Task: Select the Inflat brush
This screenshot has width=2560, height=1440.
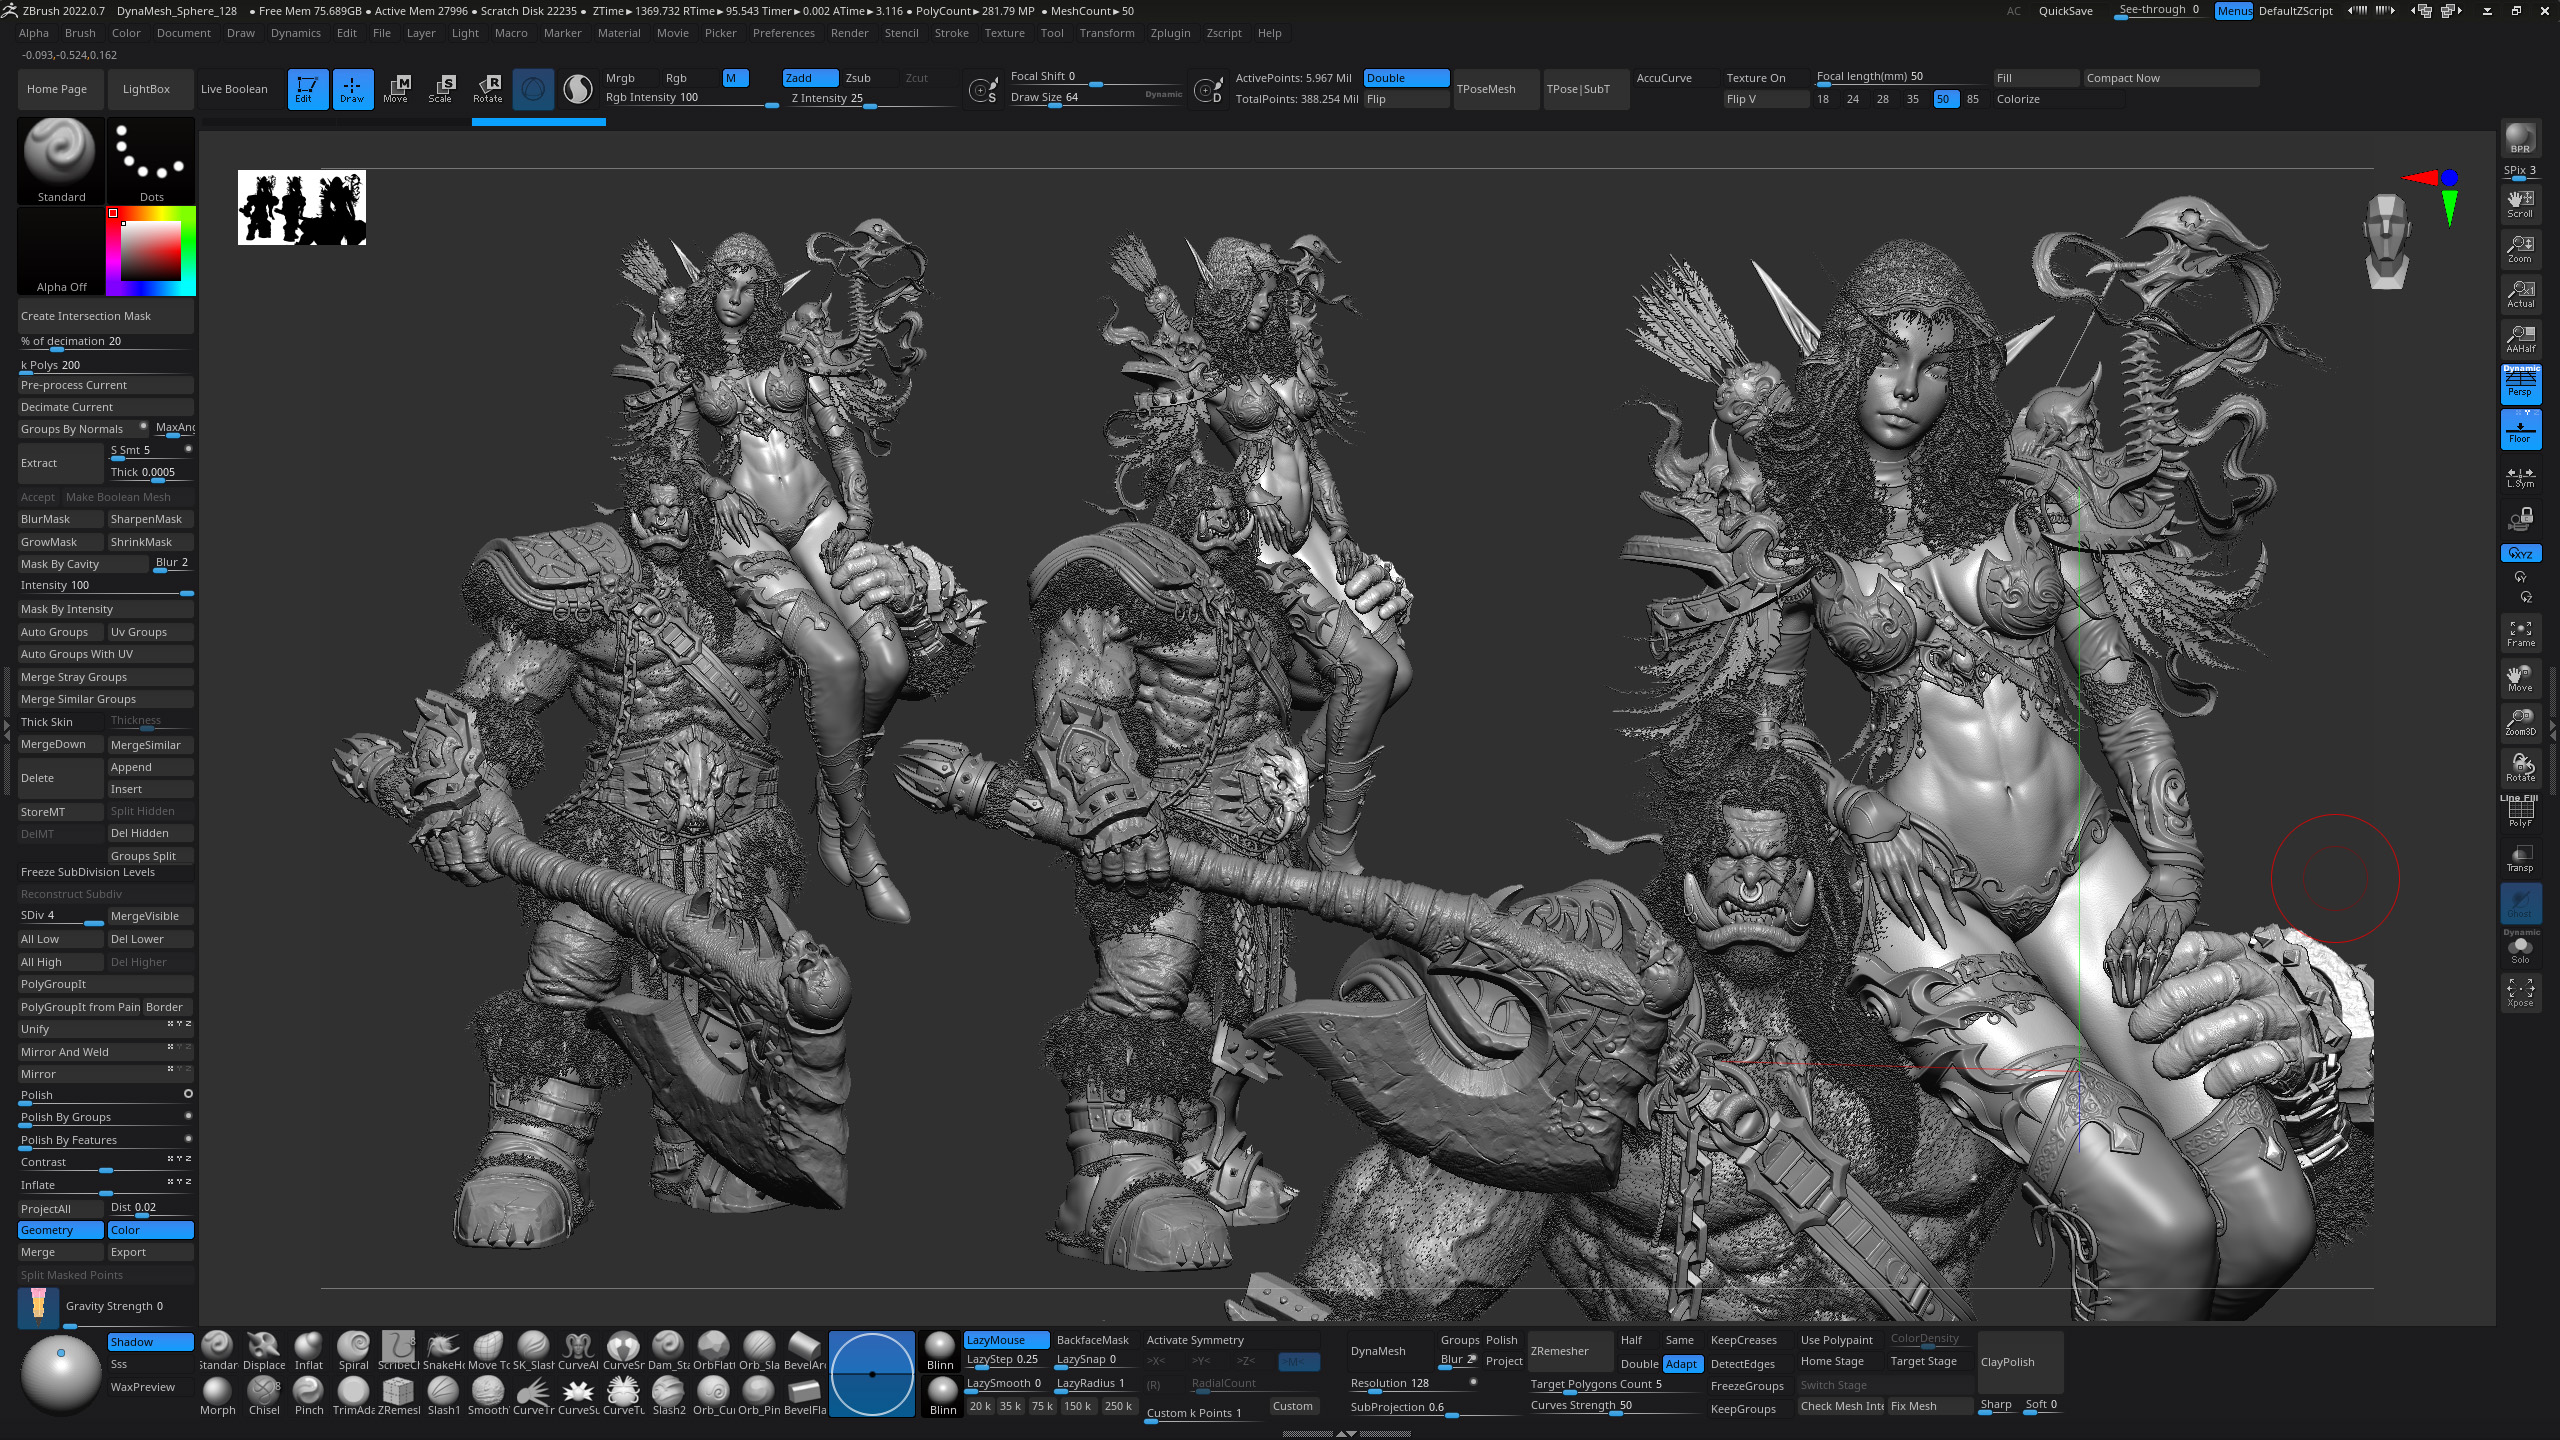Action: point(308,1351)
